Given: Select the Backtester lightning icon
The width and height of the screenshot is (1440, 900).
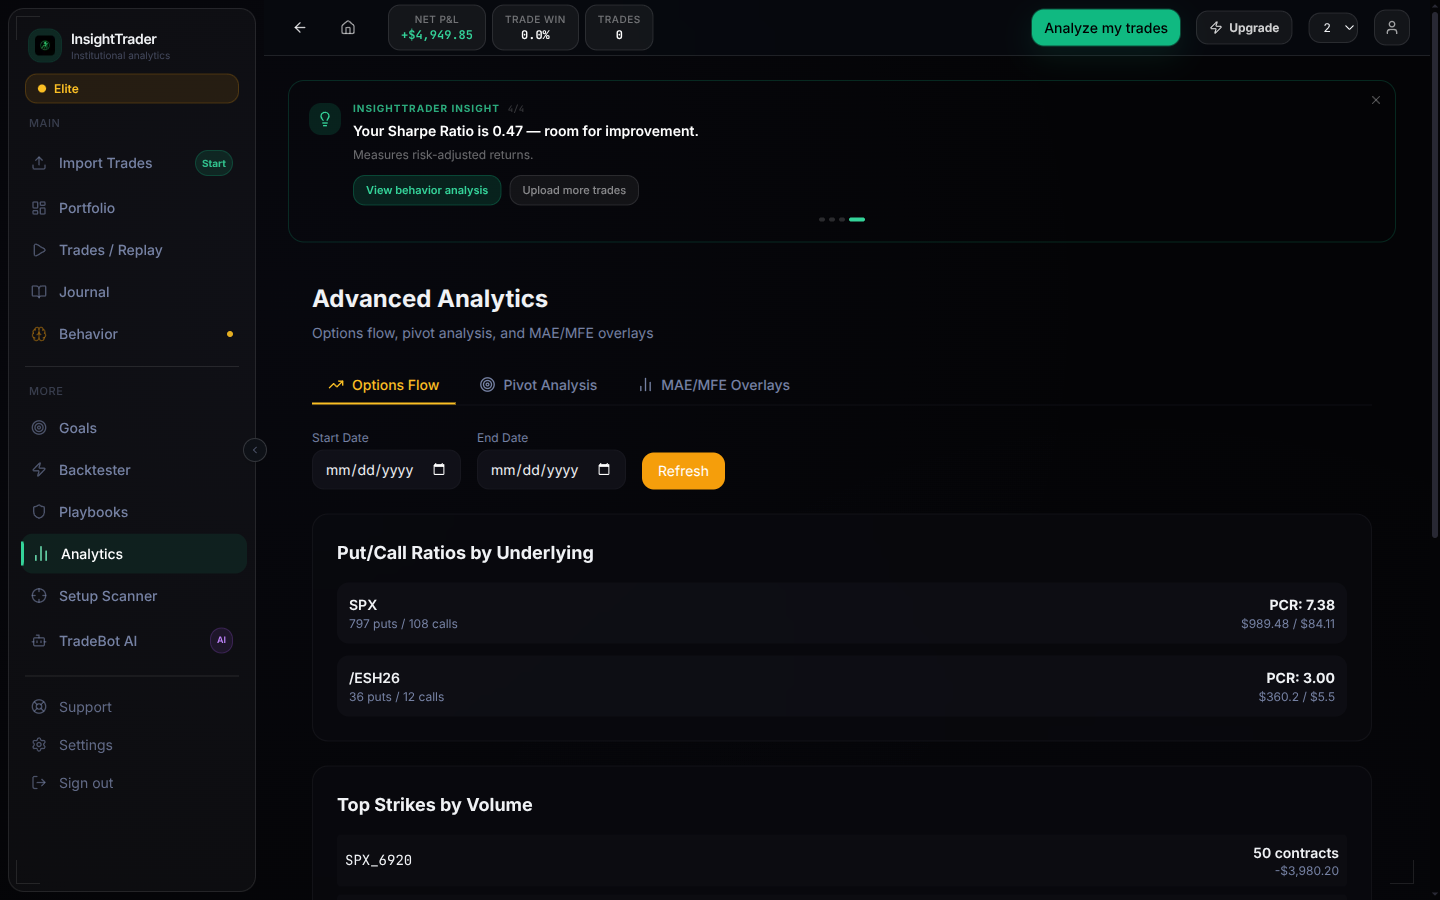Looking at the screenshot, I should click(x=38, y=469).
